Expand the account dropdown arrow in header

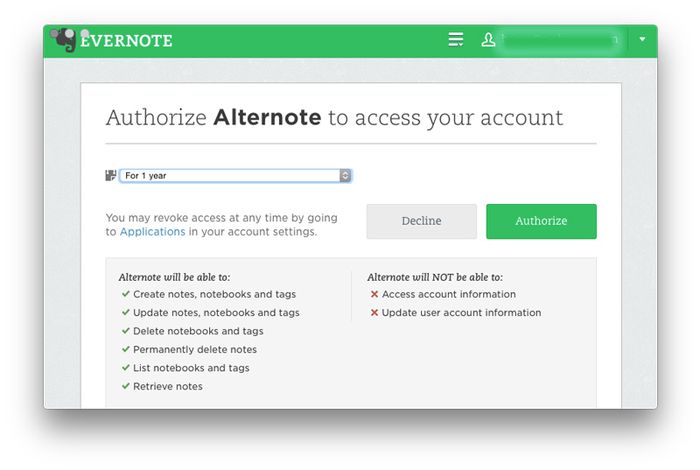pos(642,39)
